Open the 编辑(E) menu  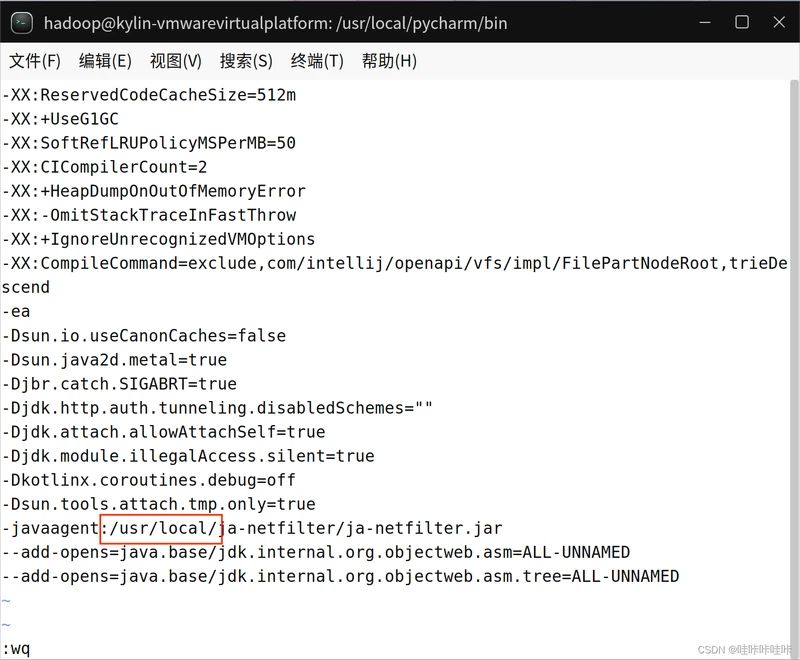(105, 61)
